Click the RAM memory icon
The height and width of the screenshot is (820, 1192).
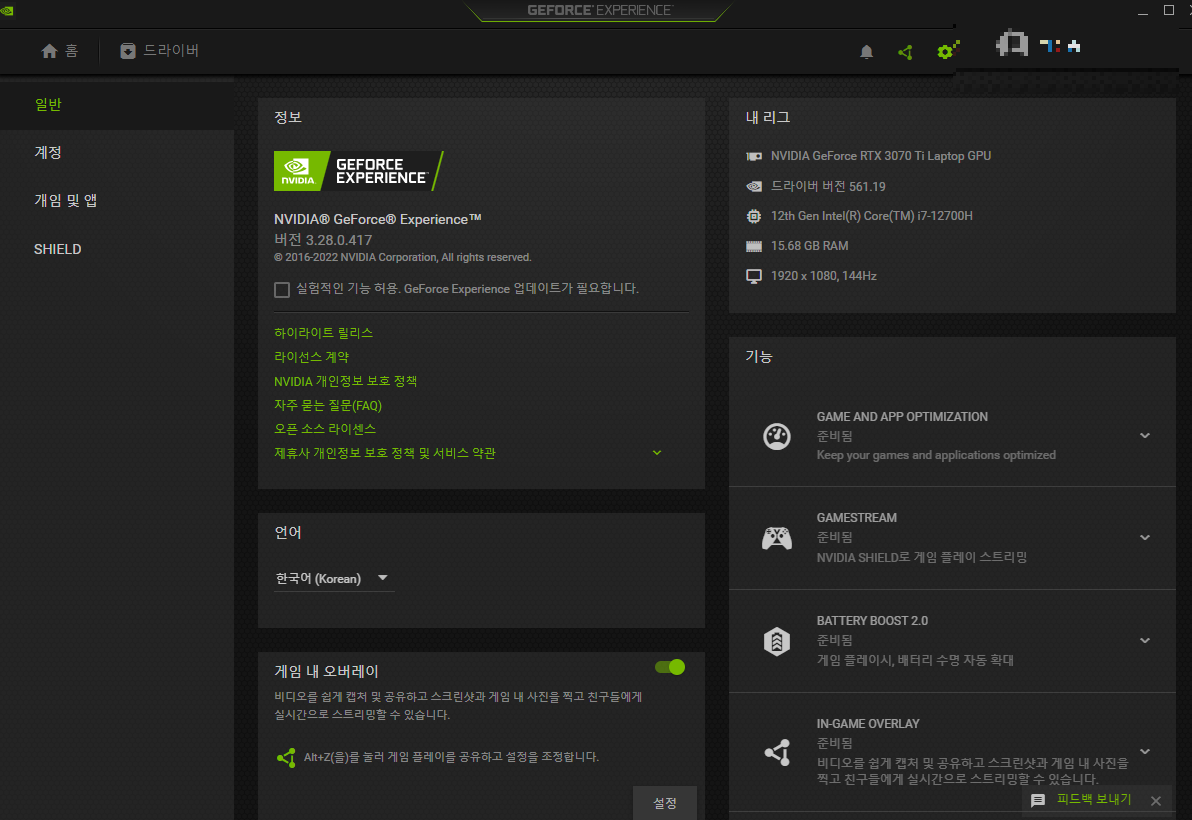click(753, 246)
